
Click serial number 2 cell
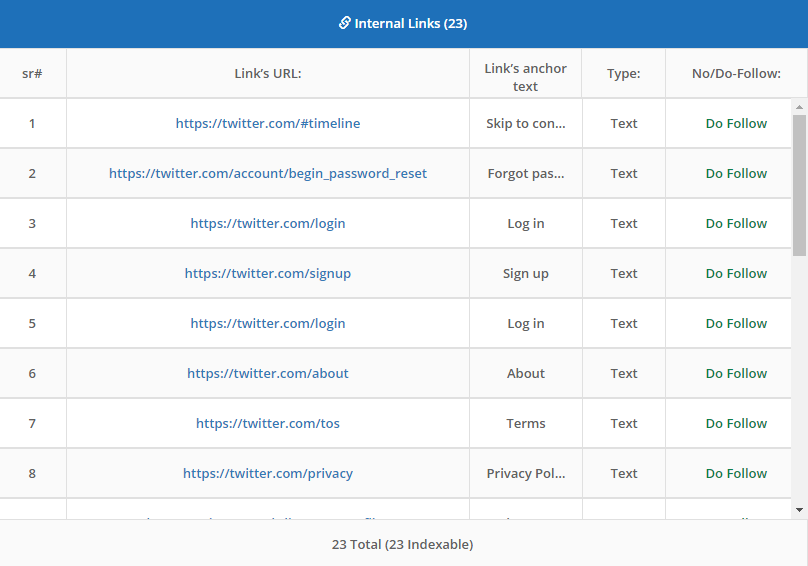click(32, 173)
